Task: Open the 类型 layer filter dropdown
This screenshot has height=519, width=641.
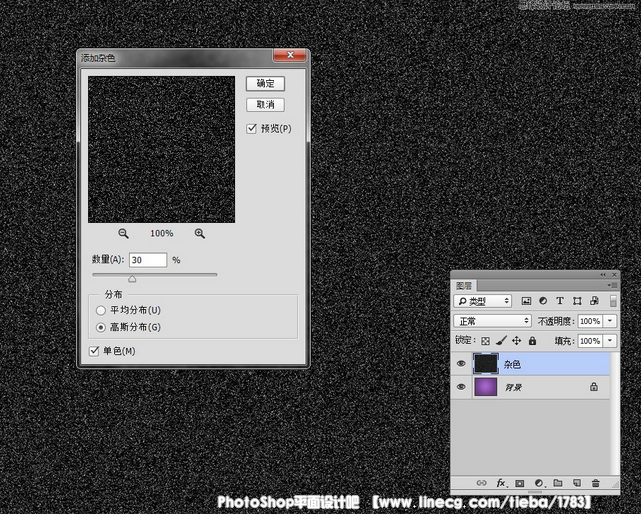Action: [483, 301]
